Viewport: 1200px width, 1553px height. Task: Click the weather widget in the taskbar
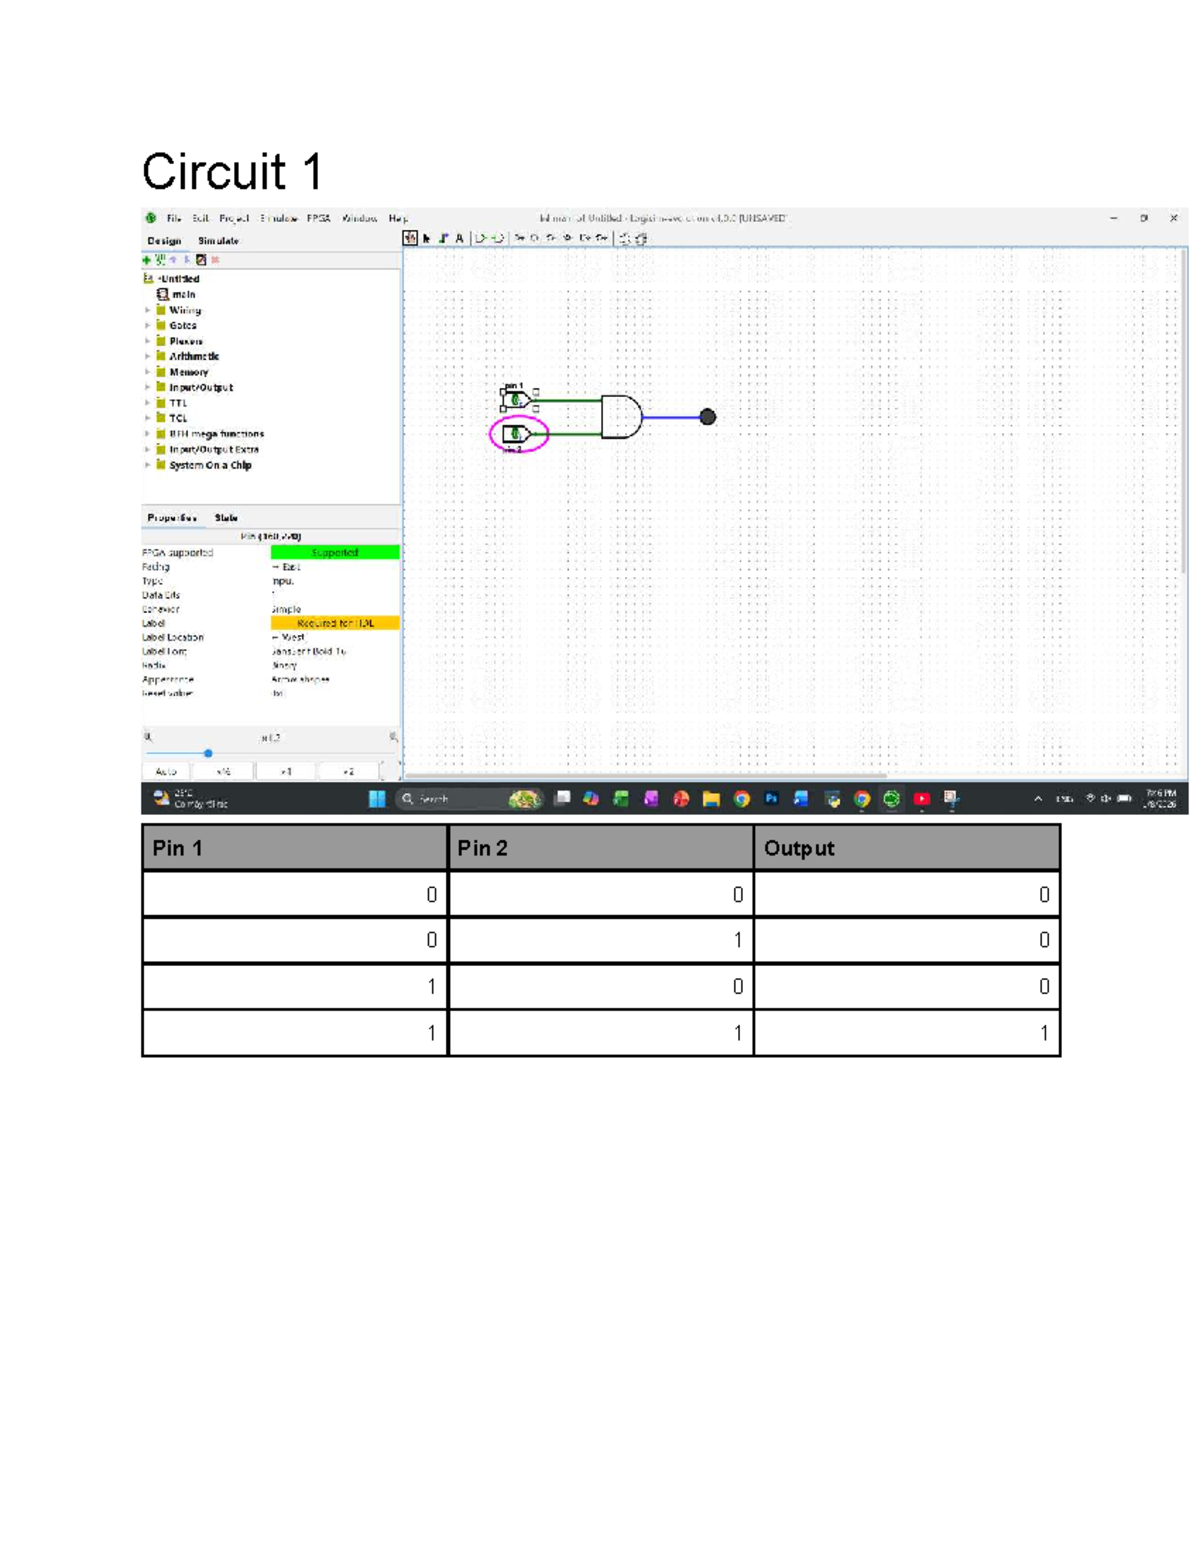(190, 798)
